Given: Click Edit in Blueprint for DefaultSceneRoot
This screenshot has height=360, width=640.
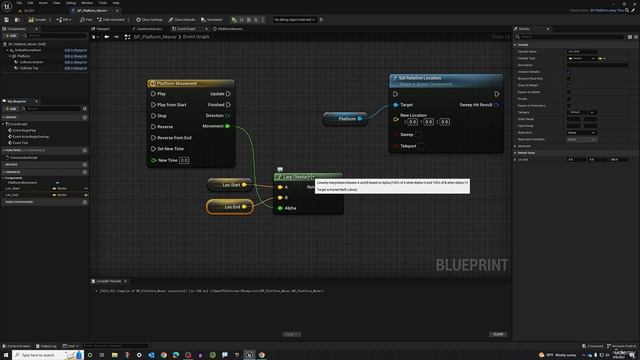Looking at the screenshot, I should [x=76, y=50].
